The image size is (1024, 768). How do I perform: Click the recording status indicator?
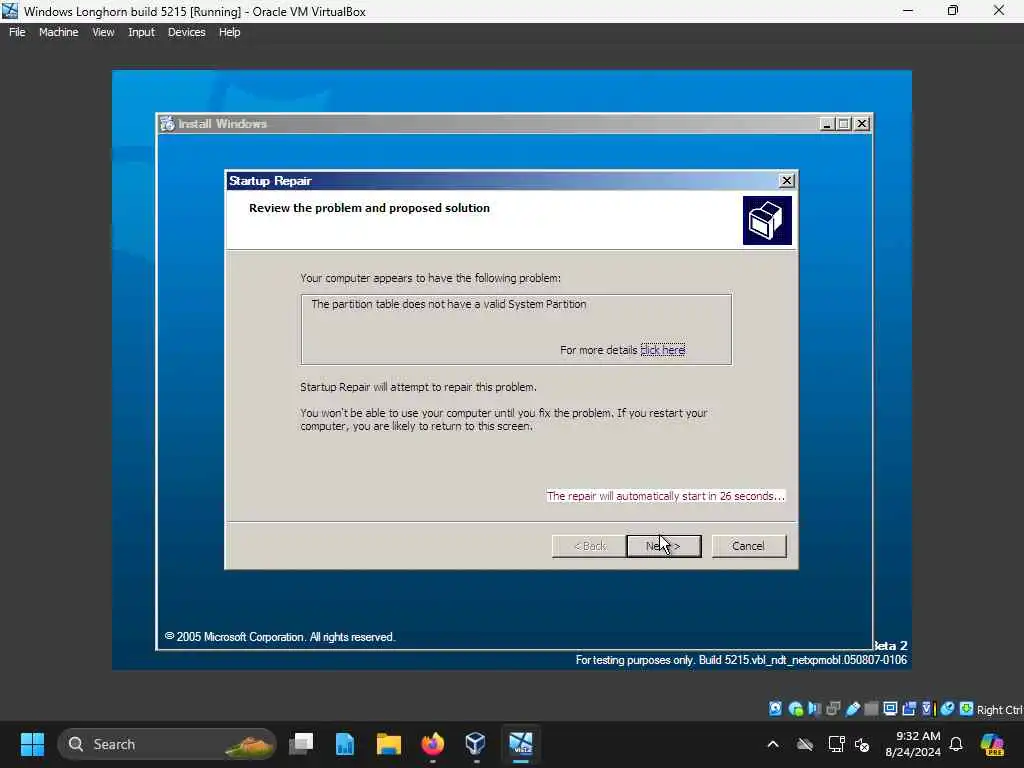[x=909, y=709]
